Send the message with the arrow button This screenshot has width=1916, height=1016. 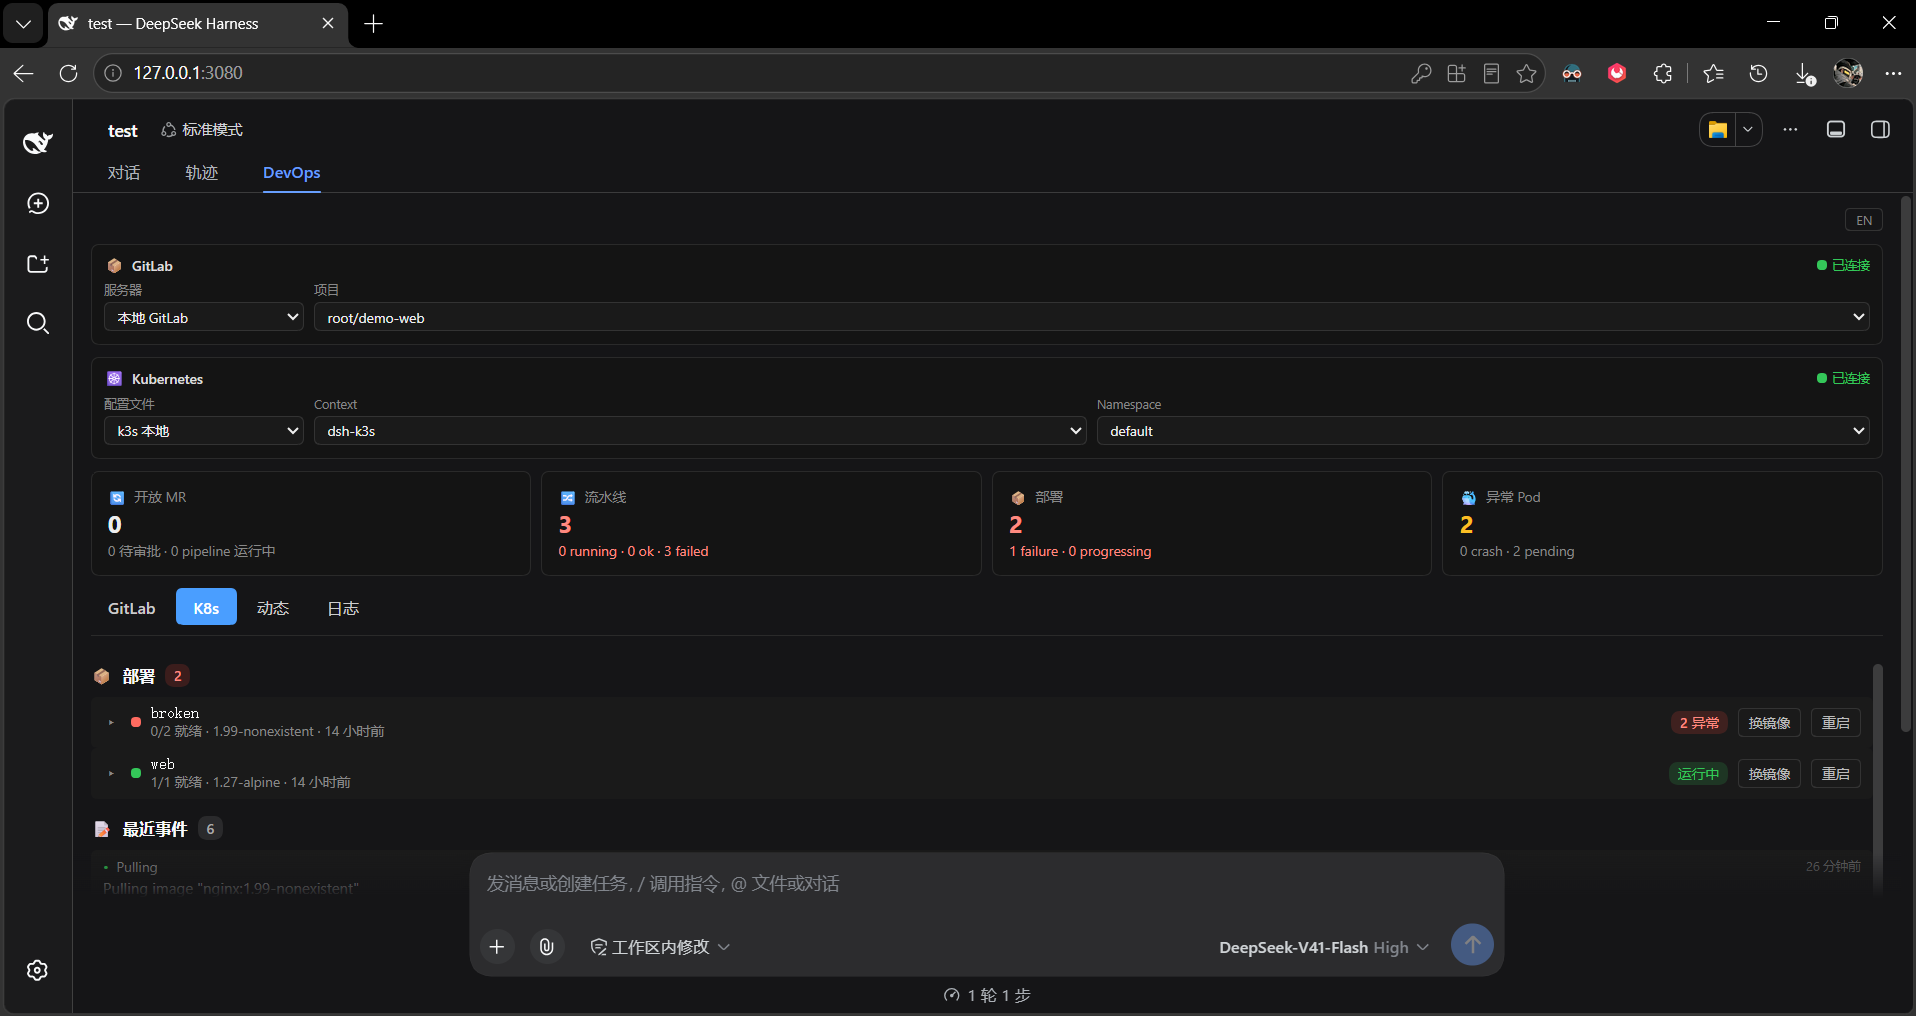tap(1472, 945)
